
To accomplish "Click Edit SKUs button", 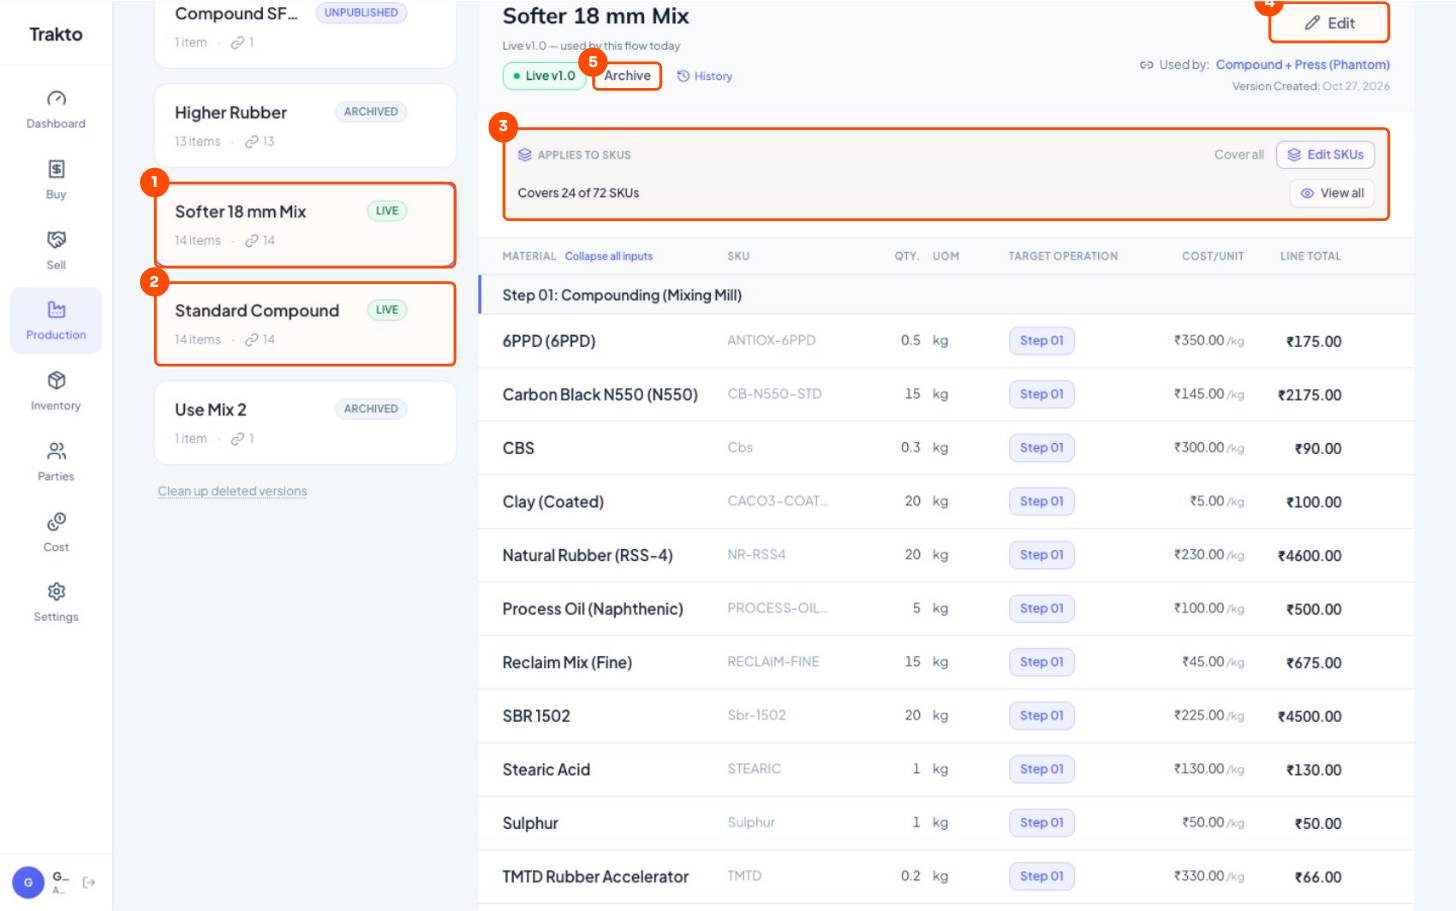I will [x=1325, y=155].
